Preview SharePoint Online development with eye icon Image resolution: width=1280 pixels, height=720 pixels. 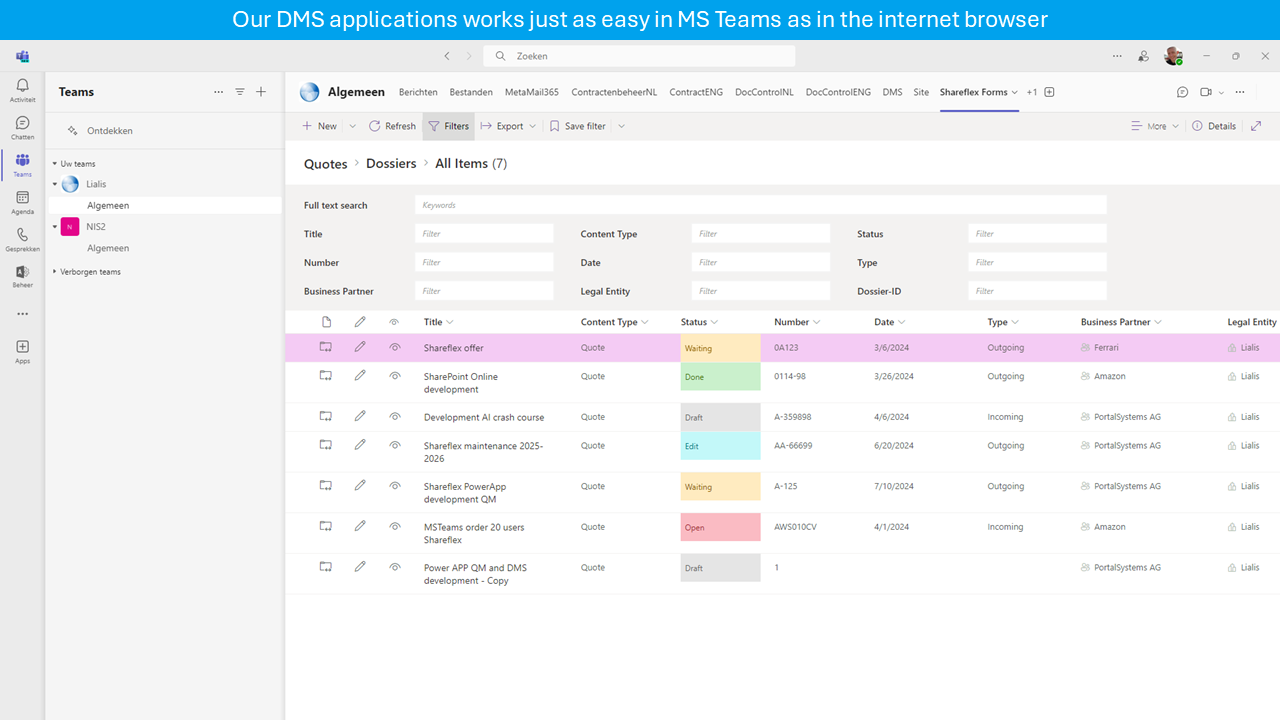(x=395, y=376)
